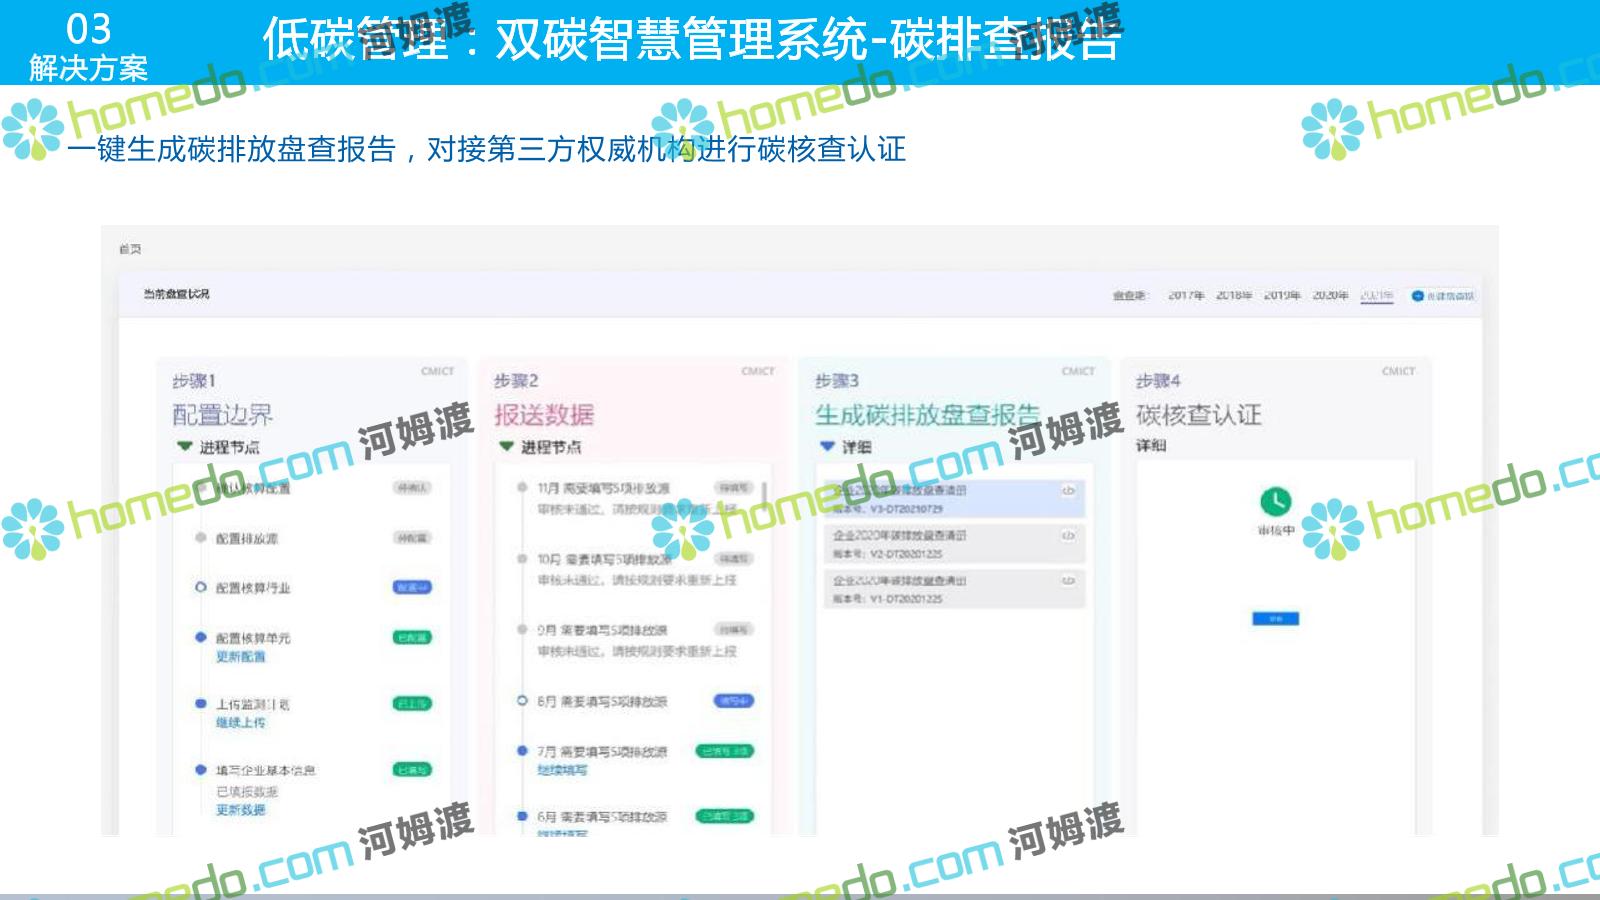Image resolution: width=1600 pixels, height=900 pixels.
Task: Click the 继续上传 link under 上传监测计划
Action: click(241, 722)
